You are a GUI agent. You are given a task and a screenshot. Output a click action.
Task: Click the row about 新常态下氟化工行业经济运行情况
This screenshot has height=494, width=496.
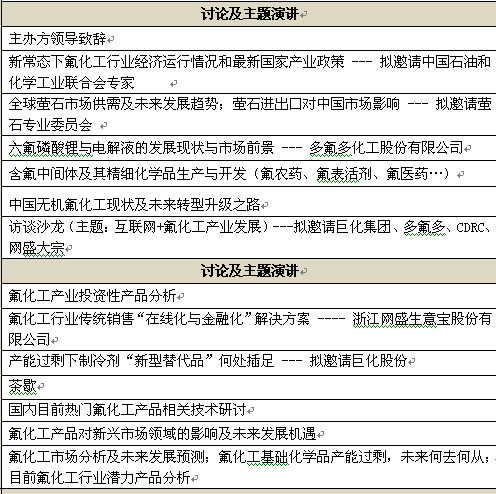click(249, 72)
